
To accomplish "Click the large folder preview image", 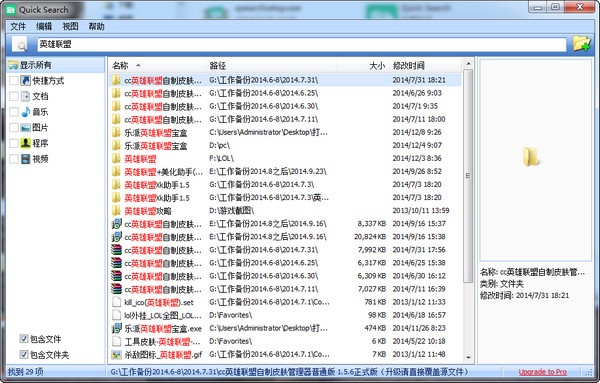I will click(x=531, y=157).
